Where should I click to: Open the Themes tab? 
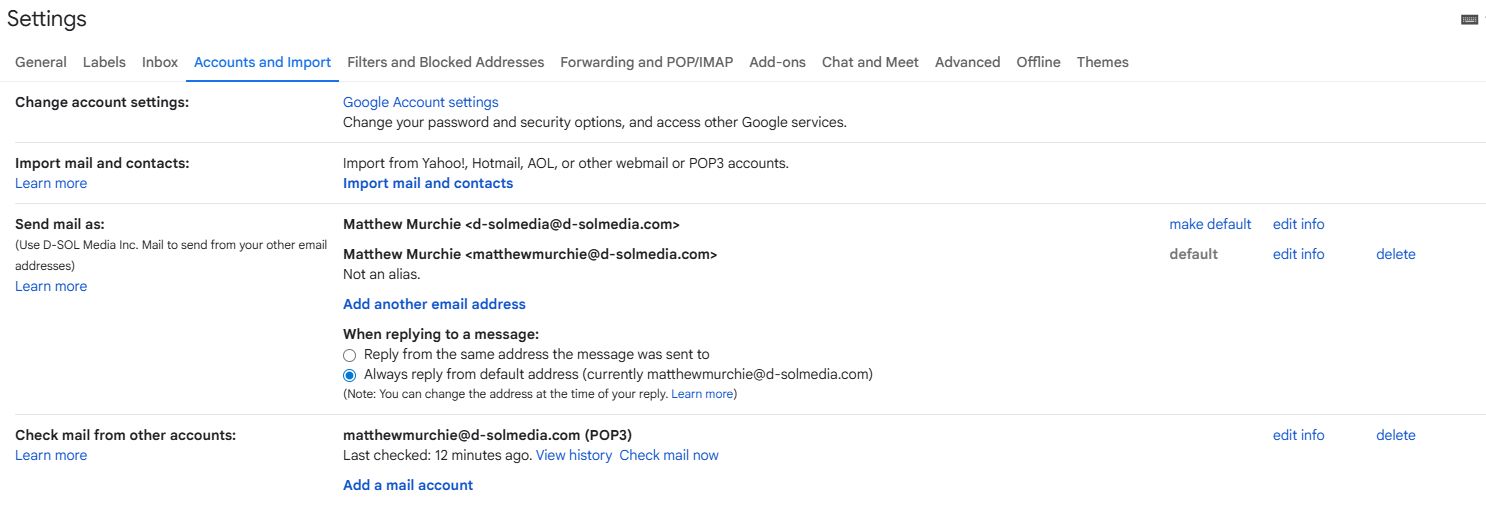click(x=1102, y=62)
